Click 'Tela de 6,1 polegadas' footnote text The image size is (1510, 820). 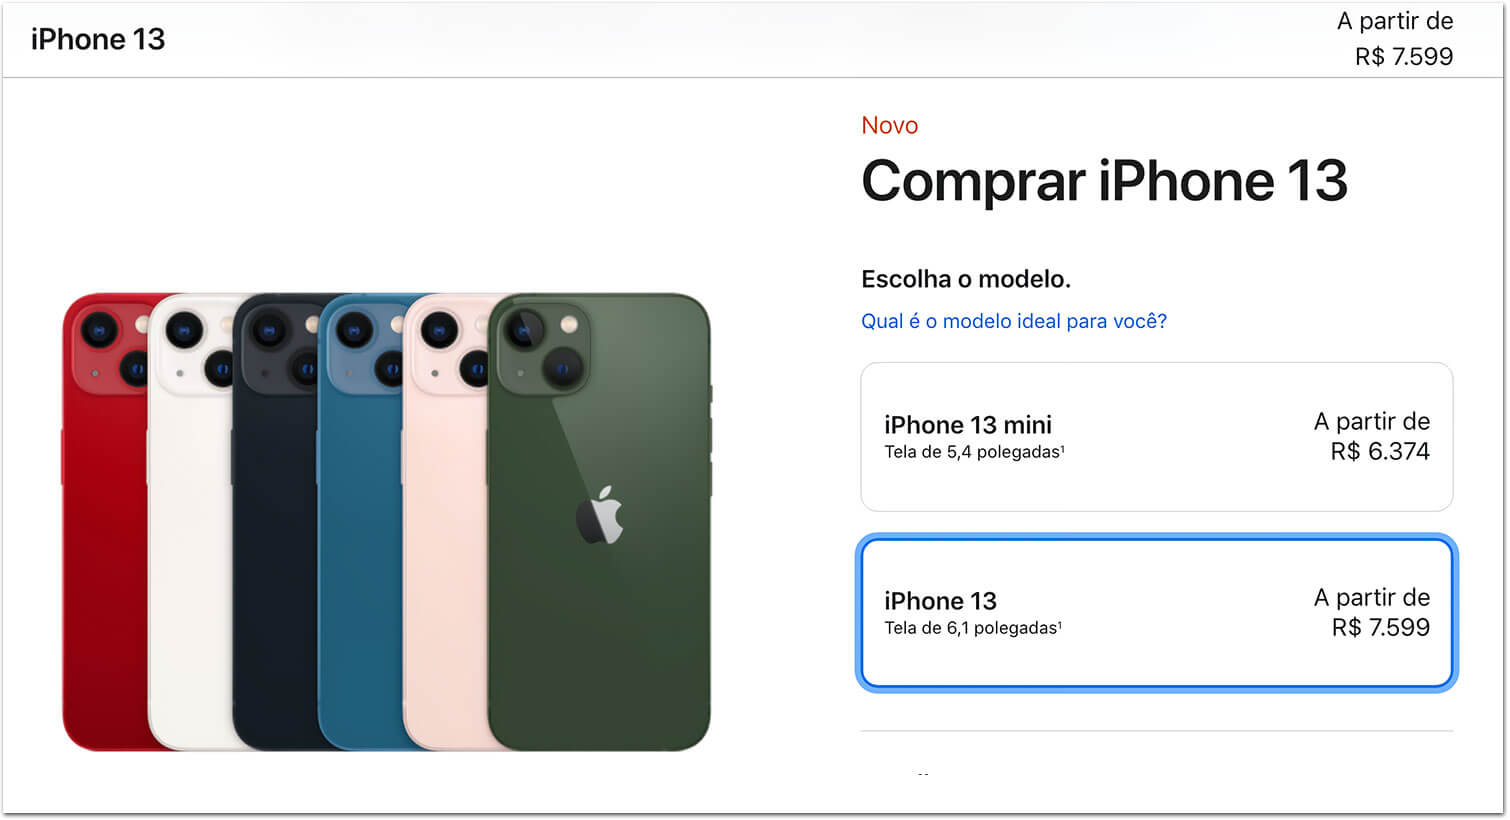[x=972, y=628]
